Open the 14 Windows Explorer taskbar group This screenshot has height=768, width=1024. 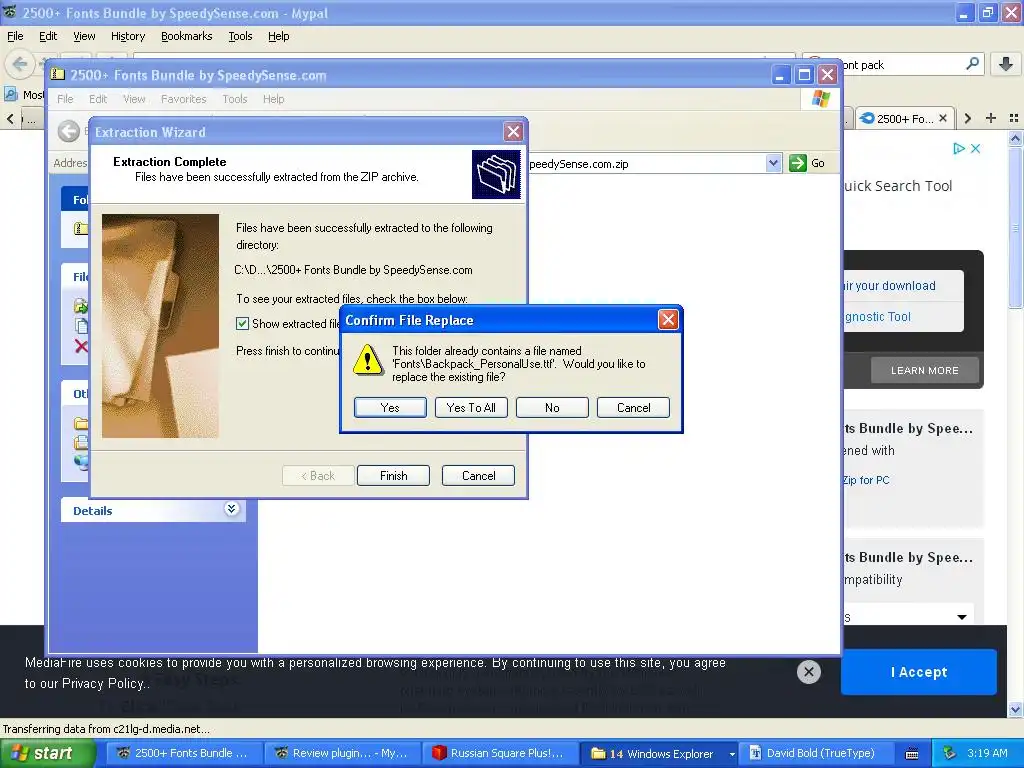(660, 753)
